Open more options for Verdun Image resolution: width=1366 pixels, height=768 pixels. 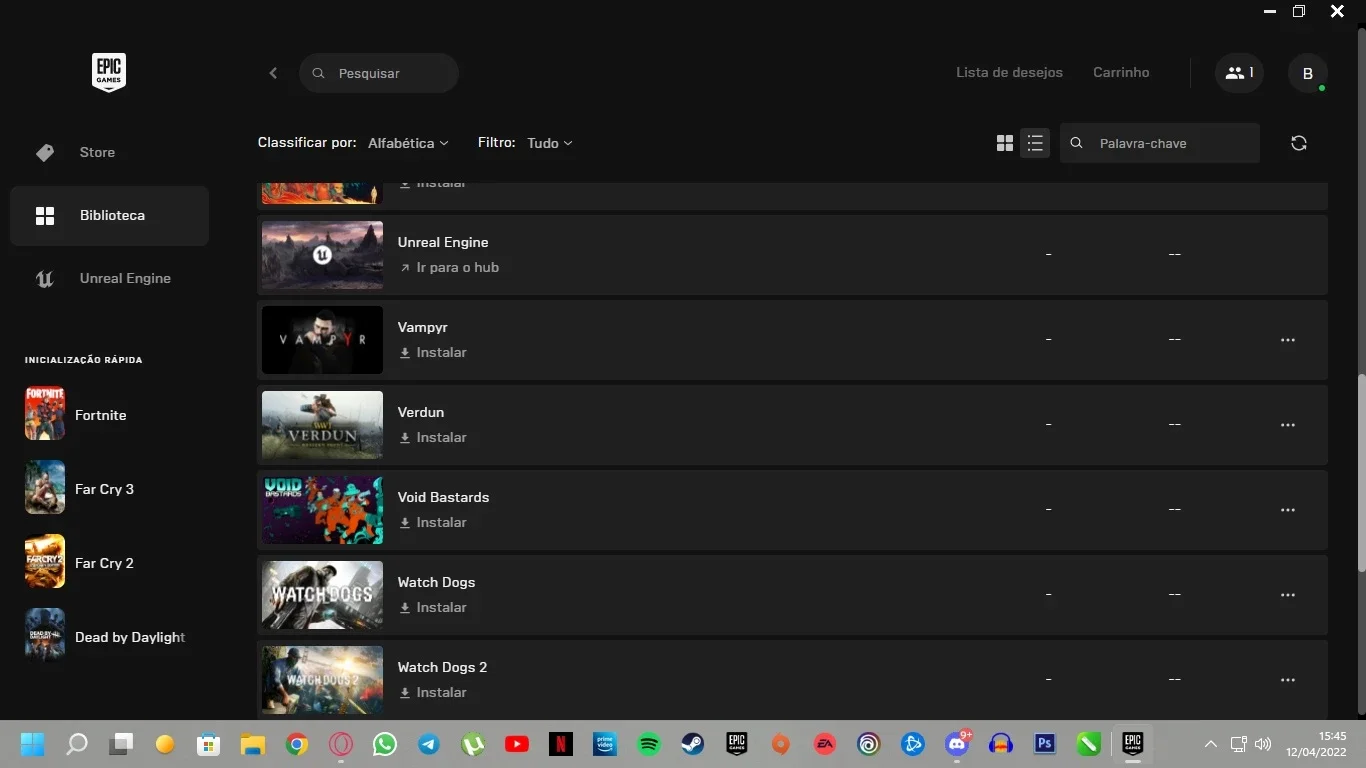1288,425
